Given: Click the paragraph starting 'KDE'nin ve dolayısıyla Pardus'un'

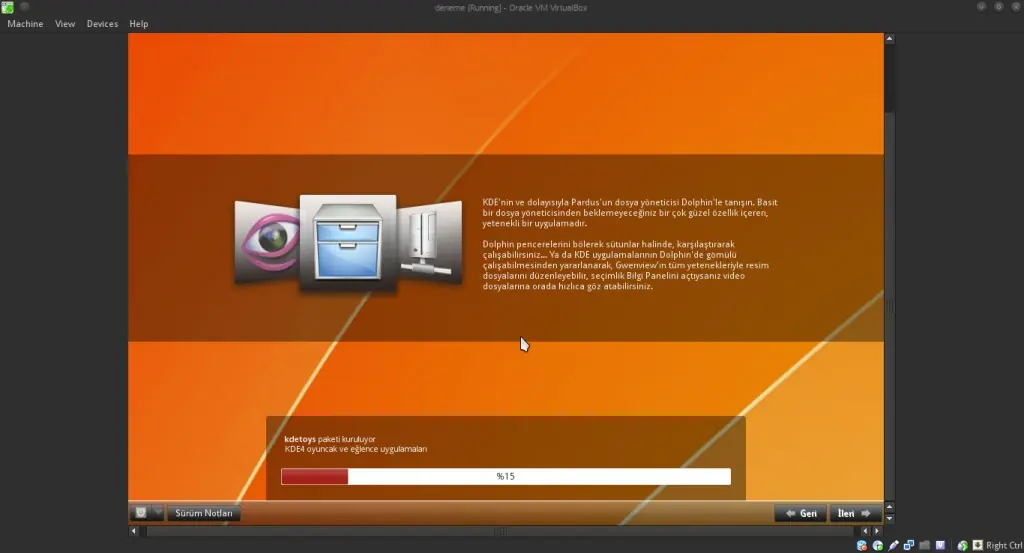Looking at the screenshot, I should [630, 213].
